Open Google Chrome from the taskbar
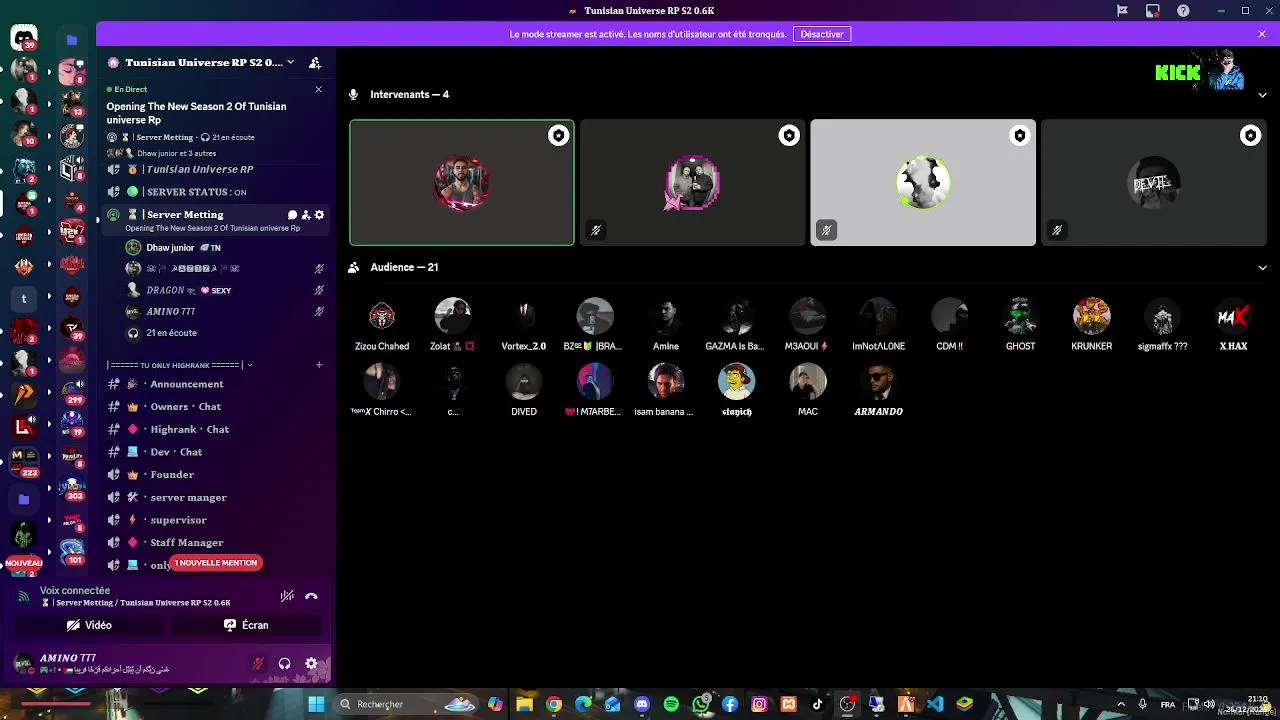Screen dimensions: 1280x720 (554, 704)
